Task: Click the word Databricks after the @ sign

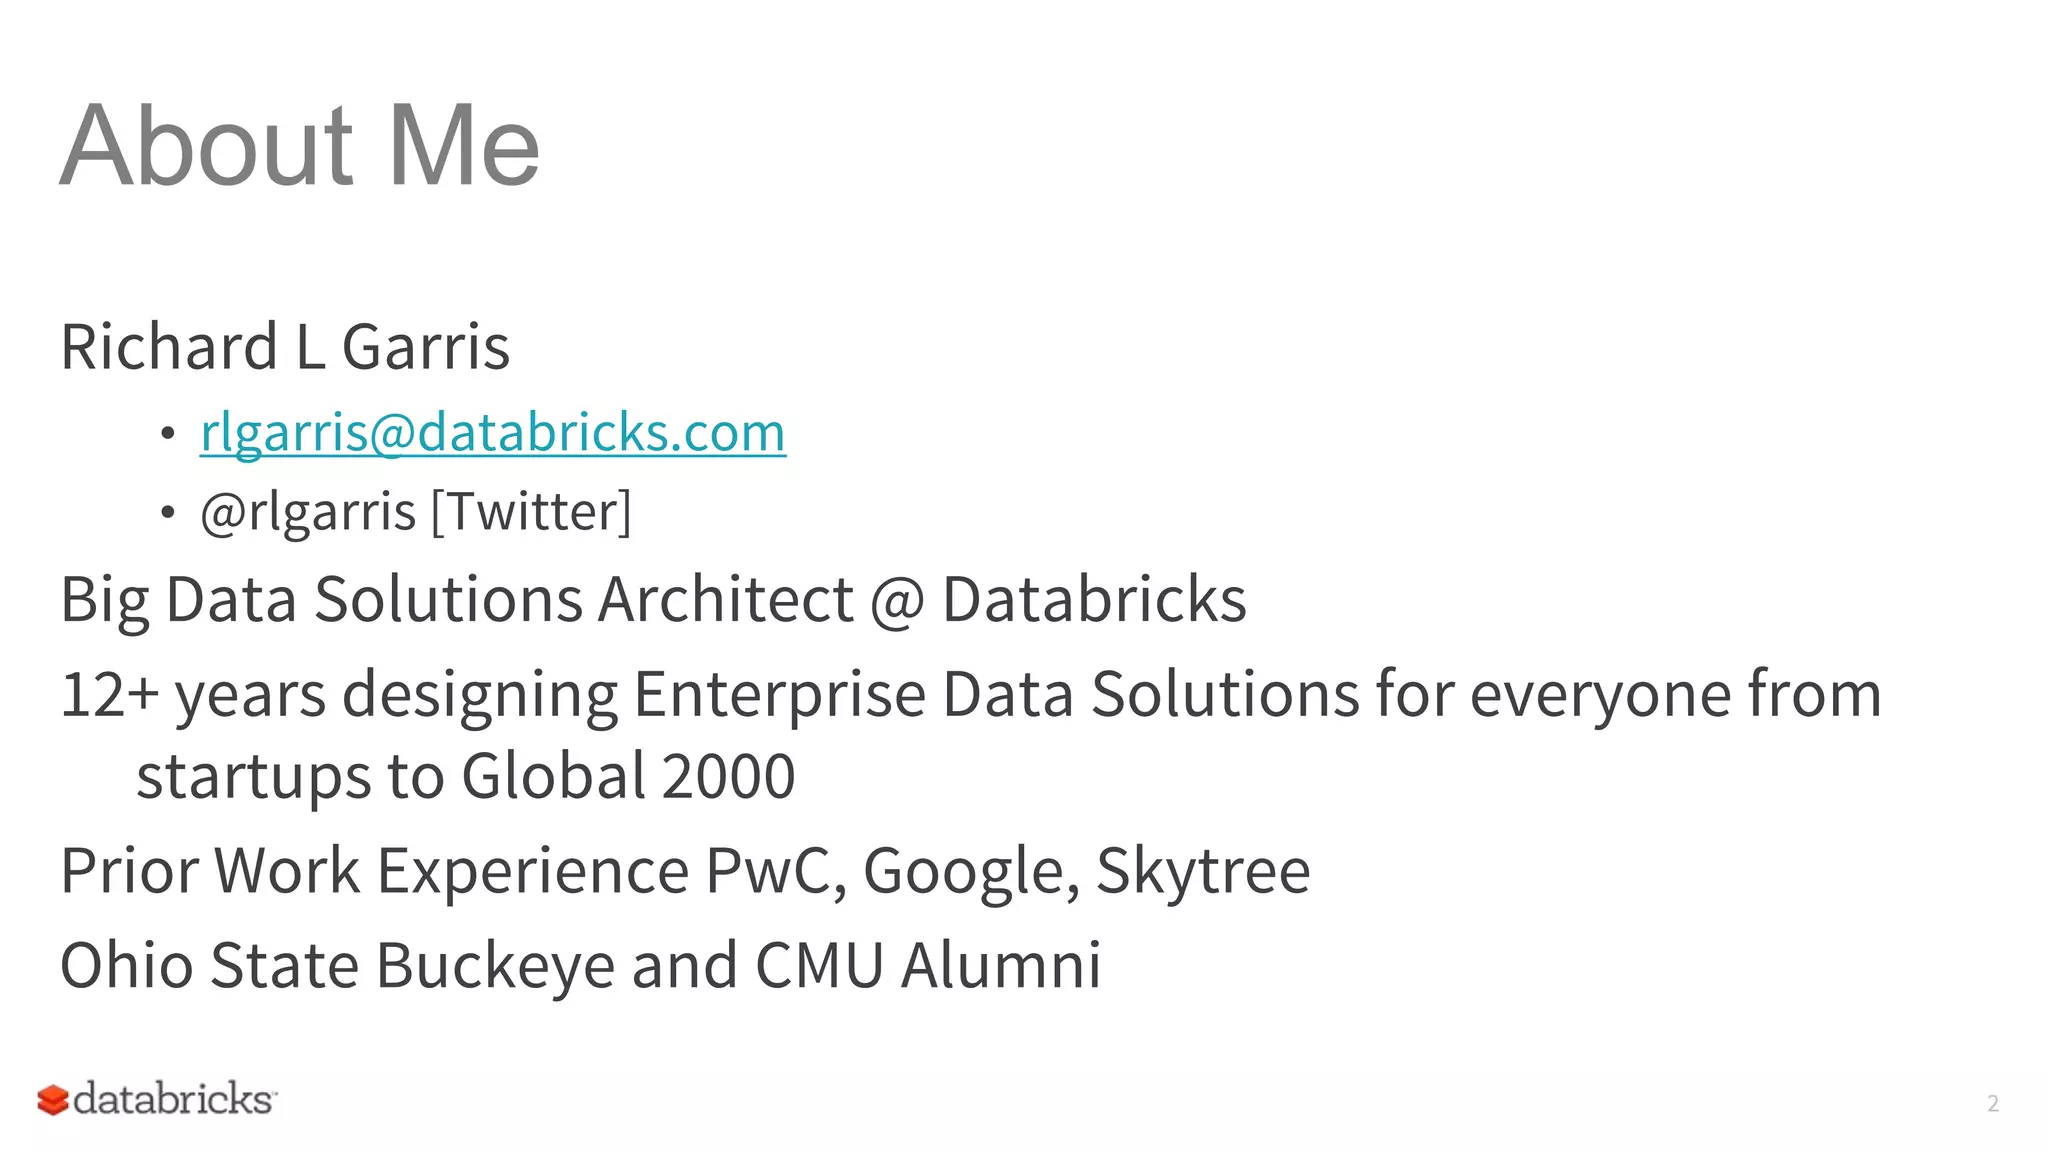Action: click(x=1094, y=600)
